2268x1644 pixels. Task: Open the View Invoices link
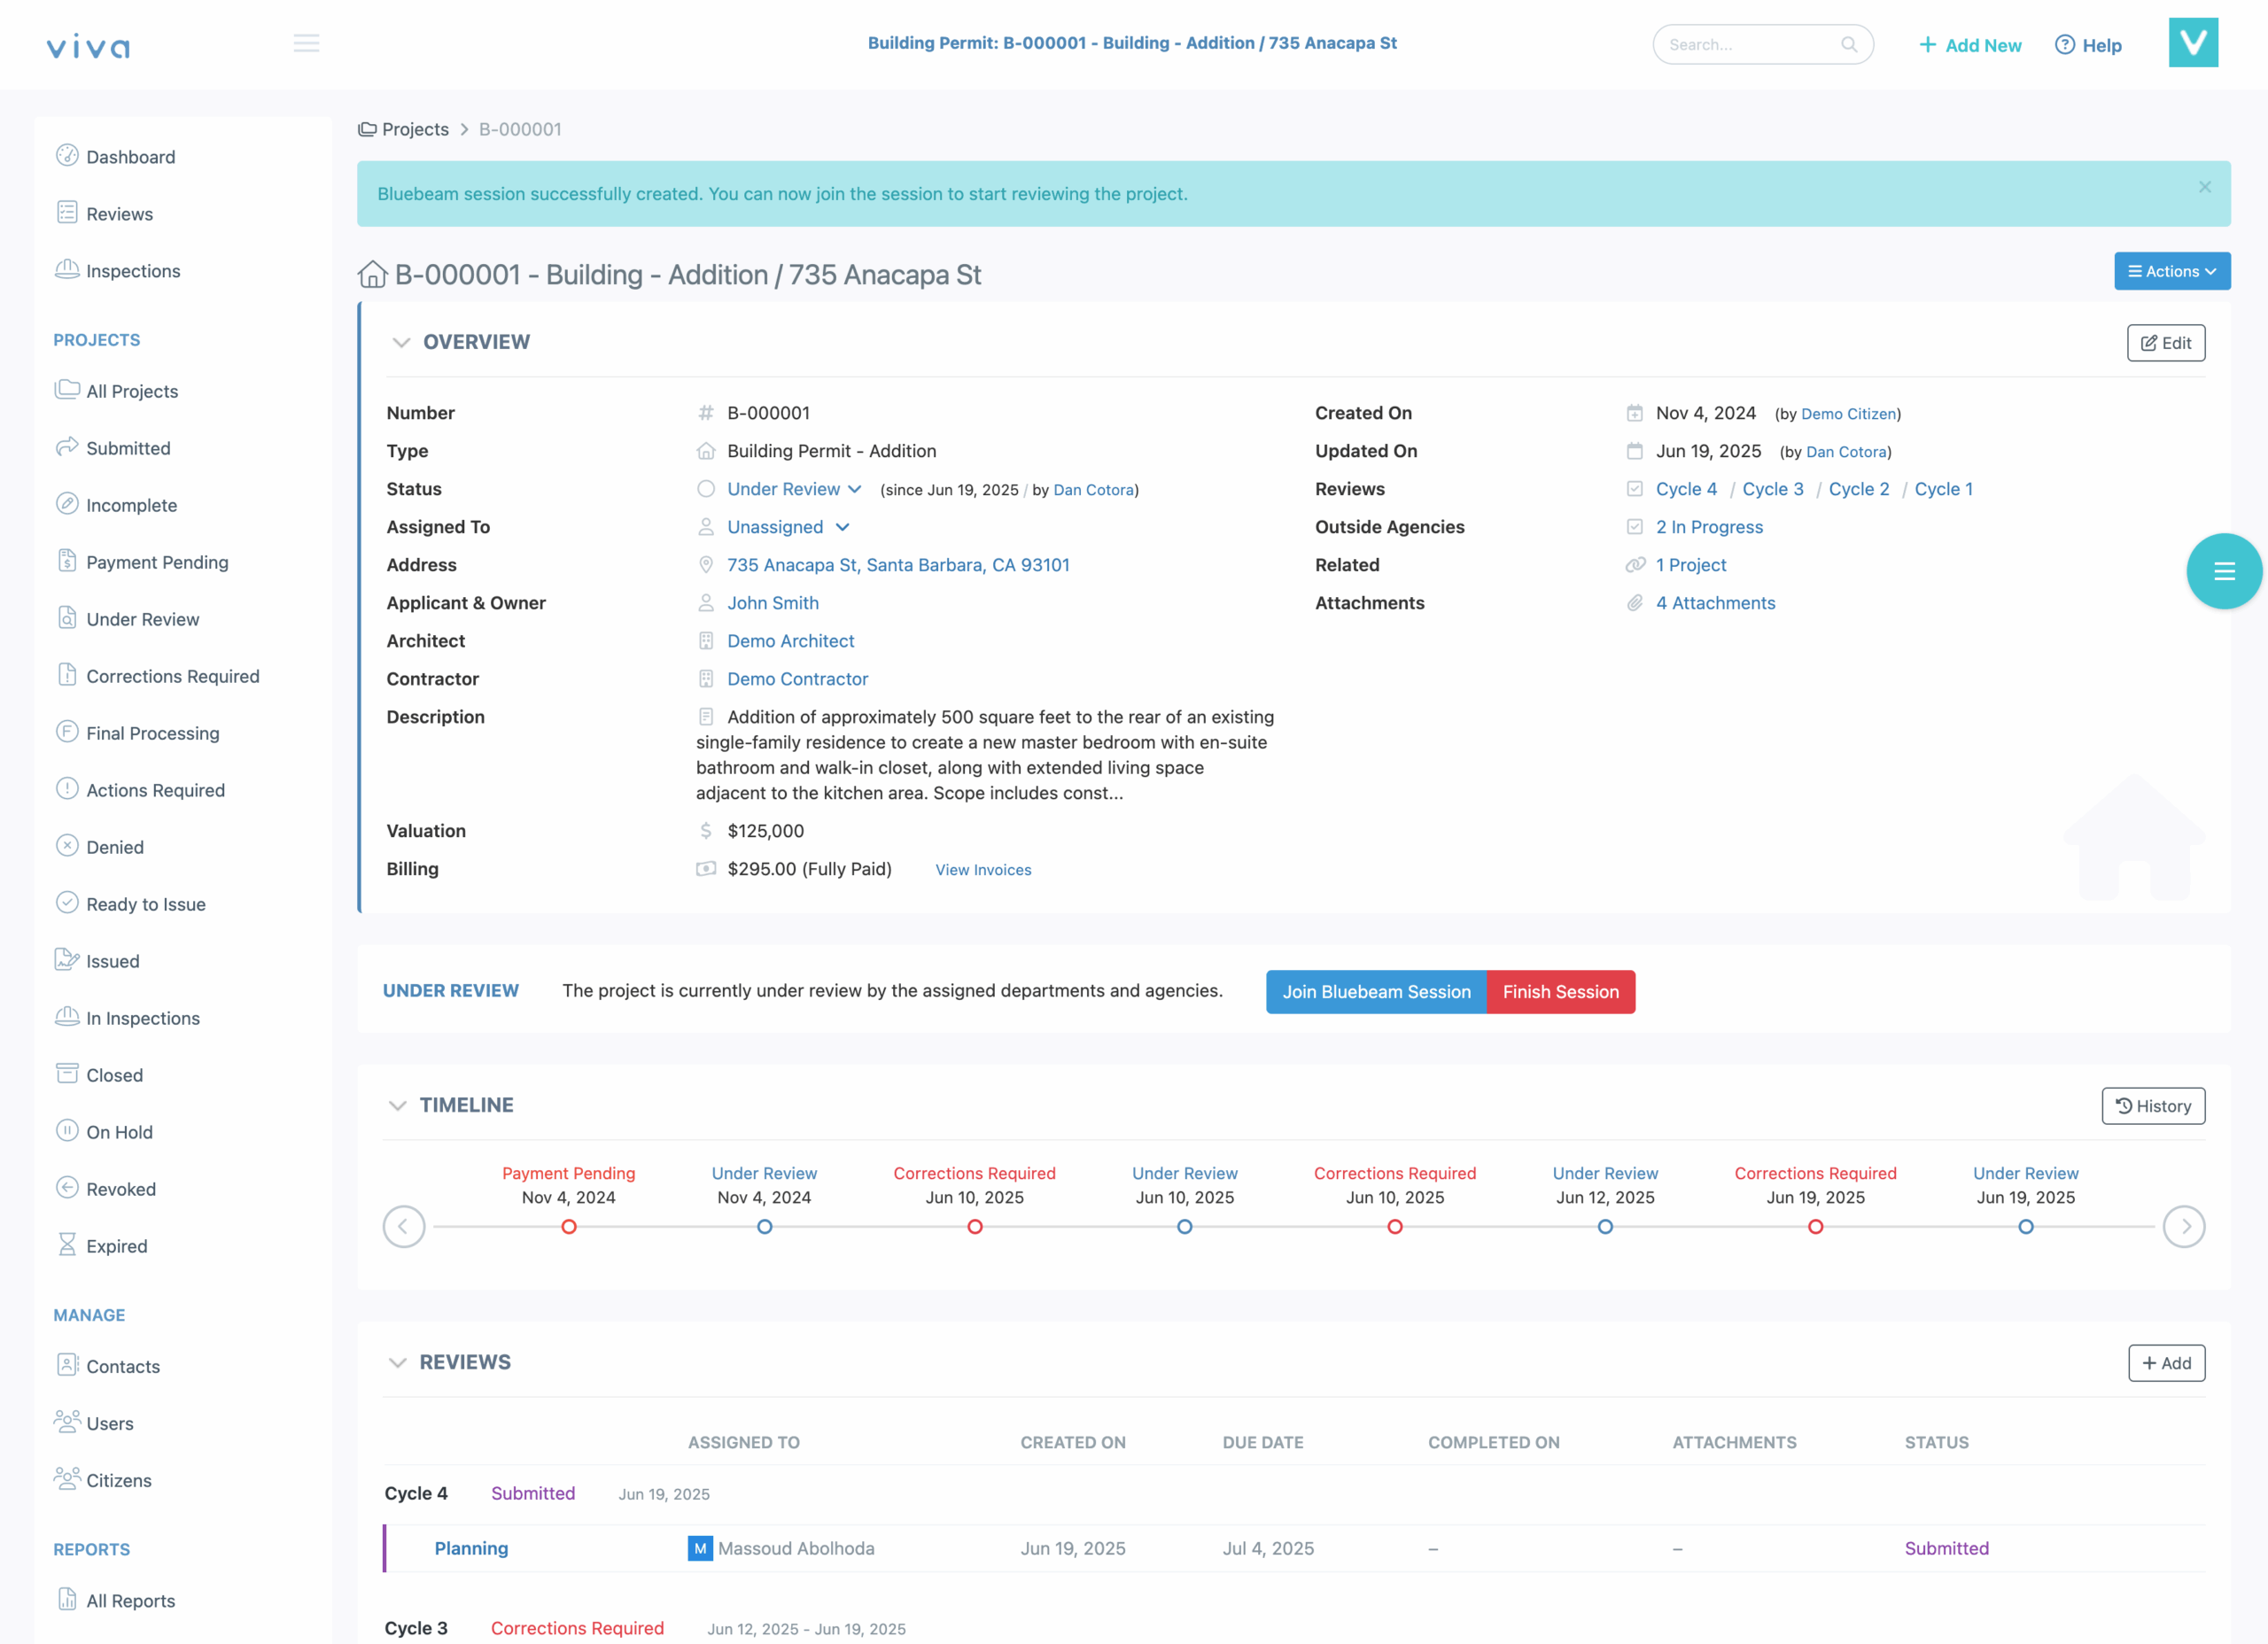coord(982,870)
